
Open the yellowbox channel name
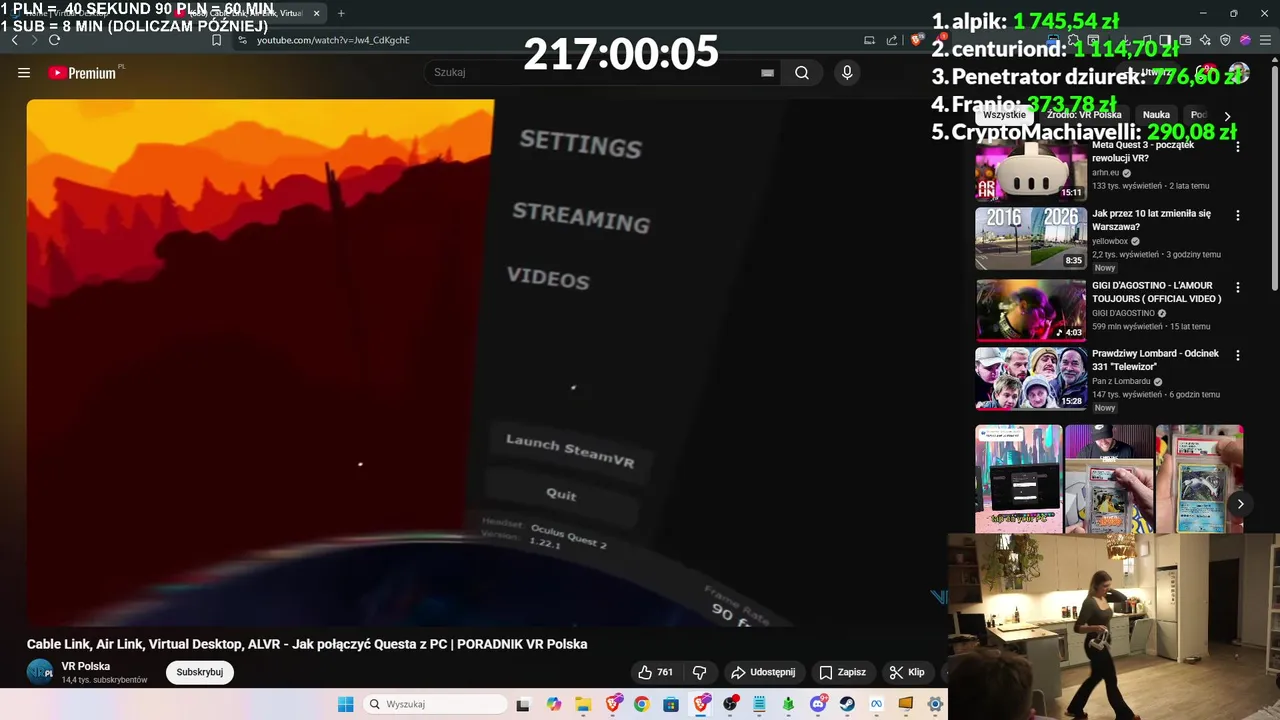[x=1110, y=241]
